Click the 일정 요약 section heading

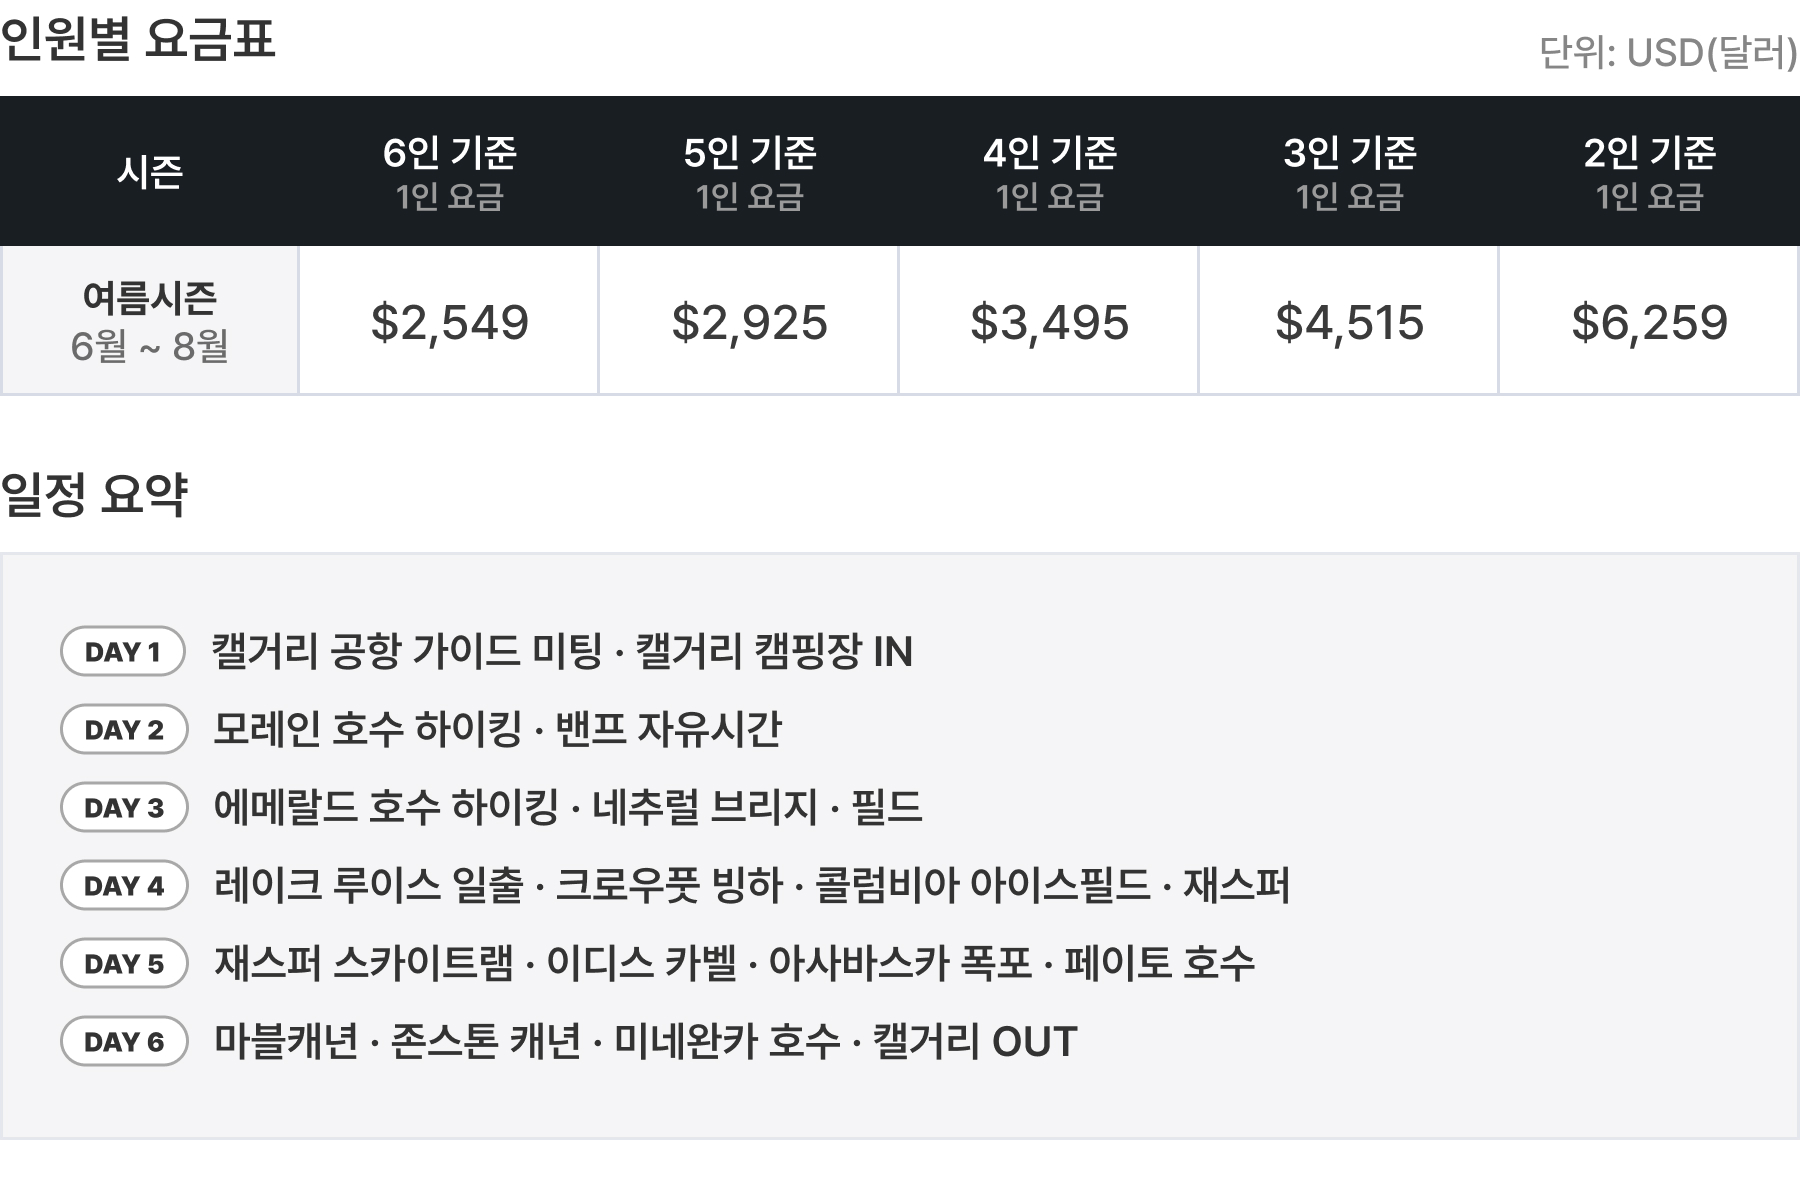click(x=94, y=494)
